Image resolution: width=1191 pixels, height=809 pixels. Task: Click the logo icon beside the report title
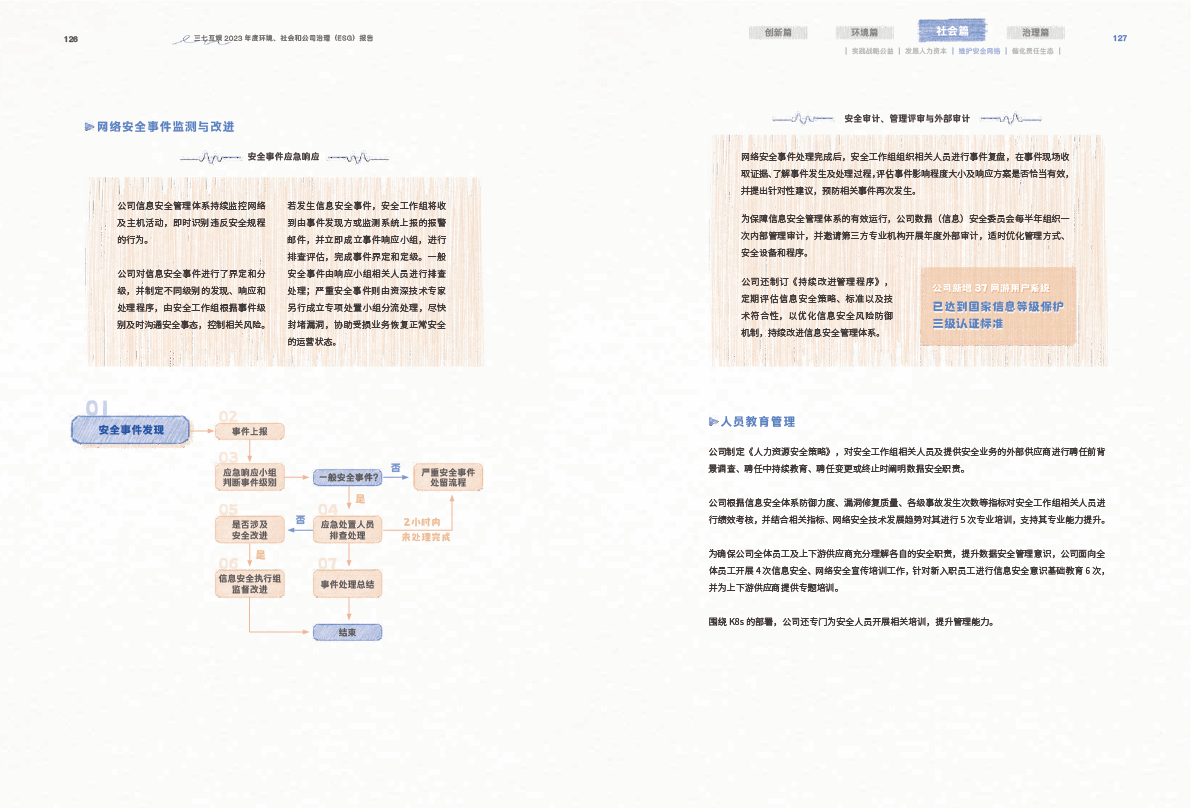[x=183, y=38]
